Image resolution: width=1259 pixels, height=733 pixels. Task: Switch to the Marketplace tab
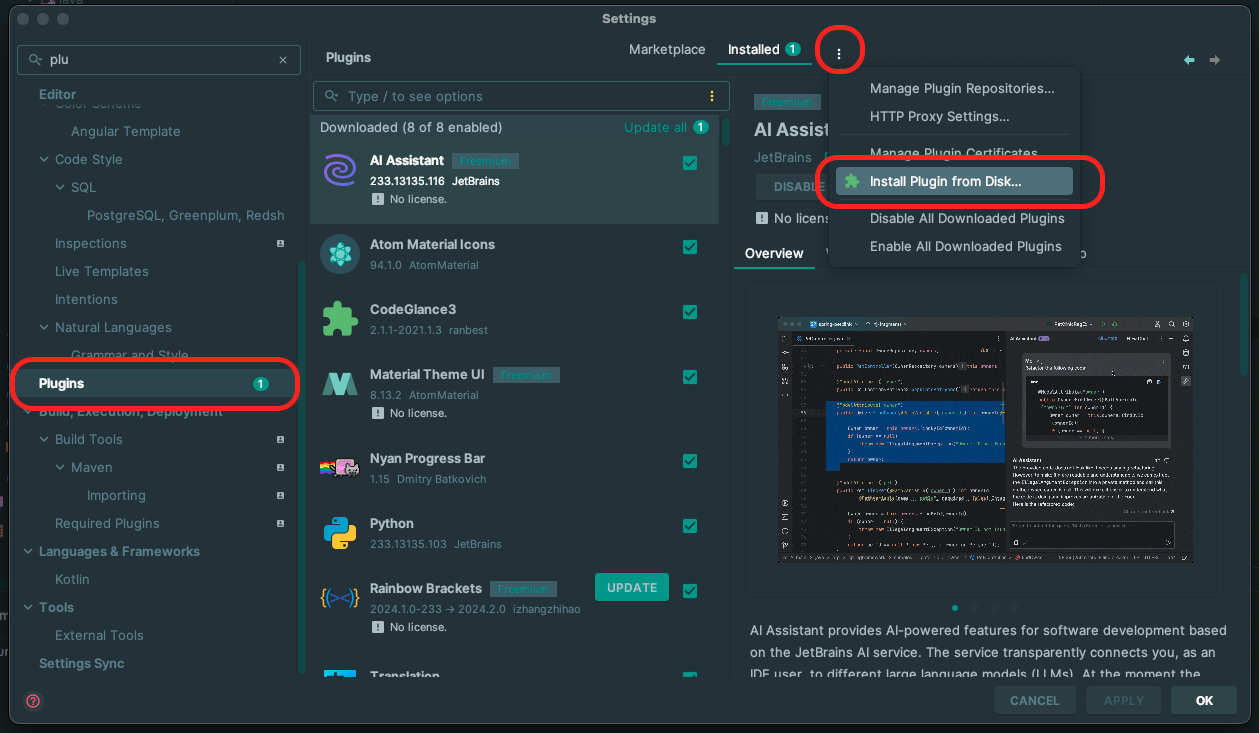tap(667, 49)
